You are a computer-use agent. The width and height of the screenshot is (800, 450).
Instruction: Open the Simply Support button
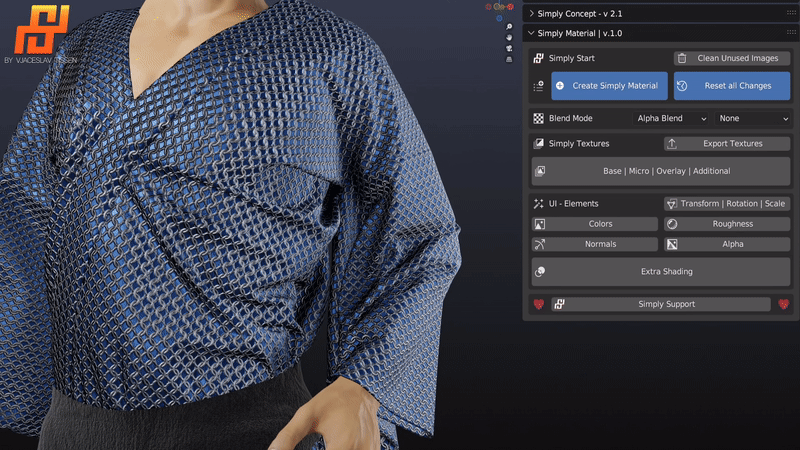660,304
